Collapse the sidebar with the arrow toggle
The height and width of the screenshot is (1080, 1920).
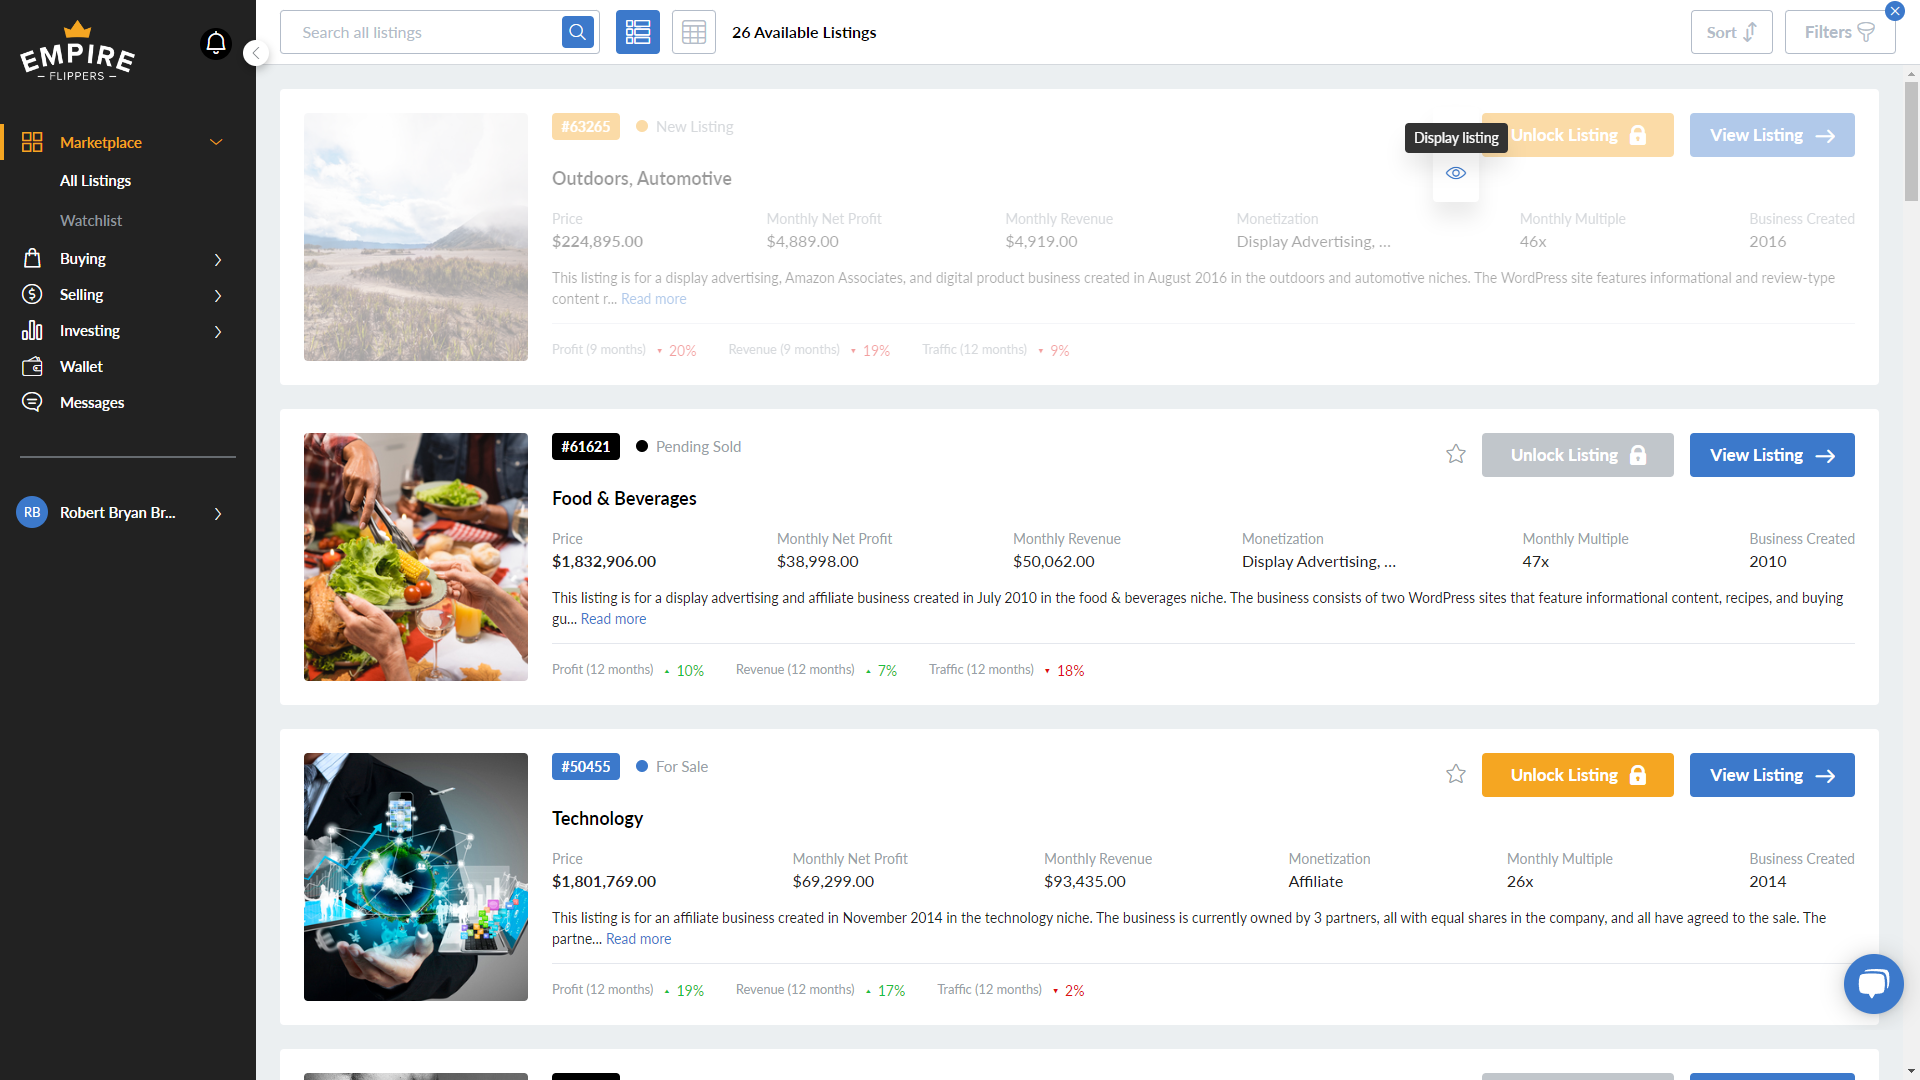(256, 53)
